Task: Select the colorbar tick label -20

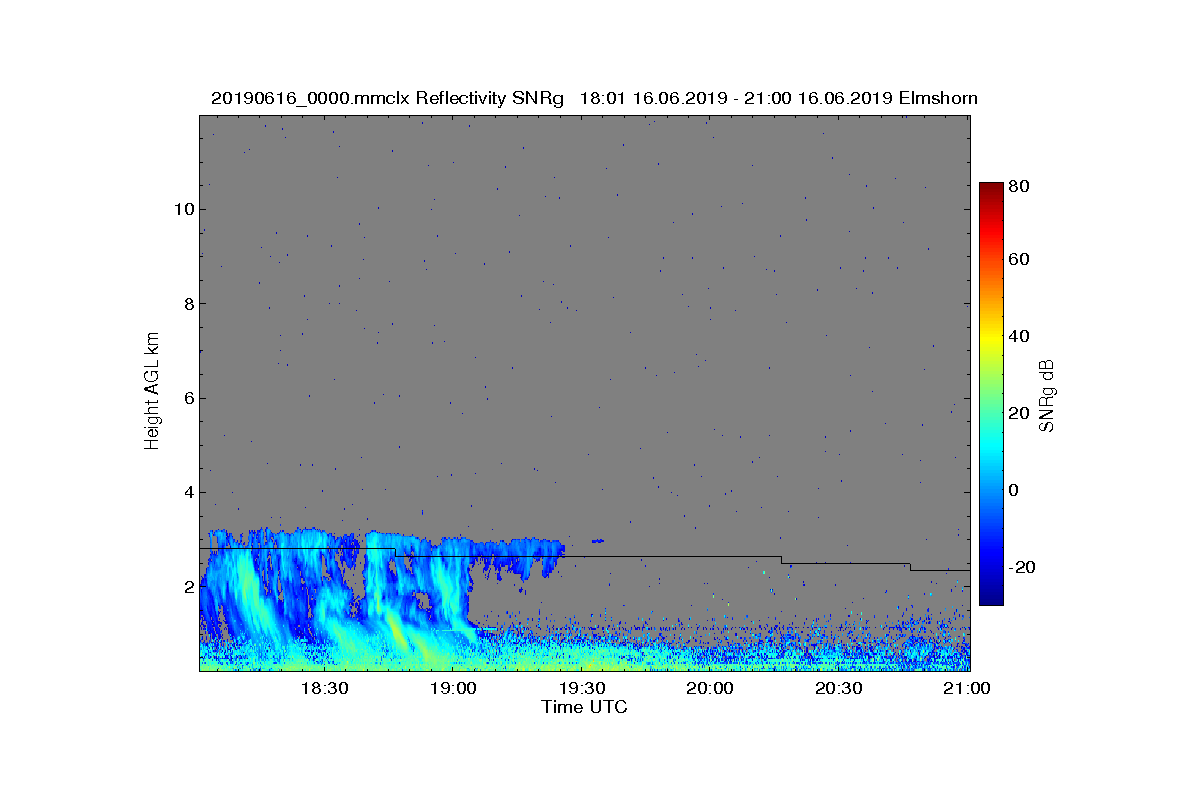Action: tap(1023, 567)
